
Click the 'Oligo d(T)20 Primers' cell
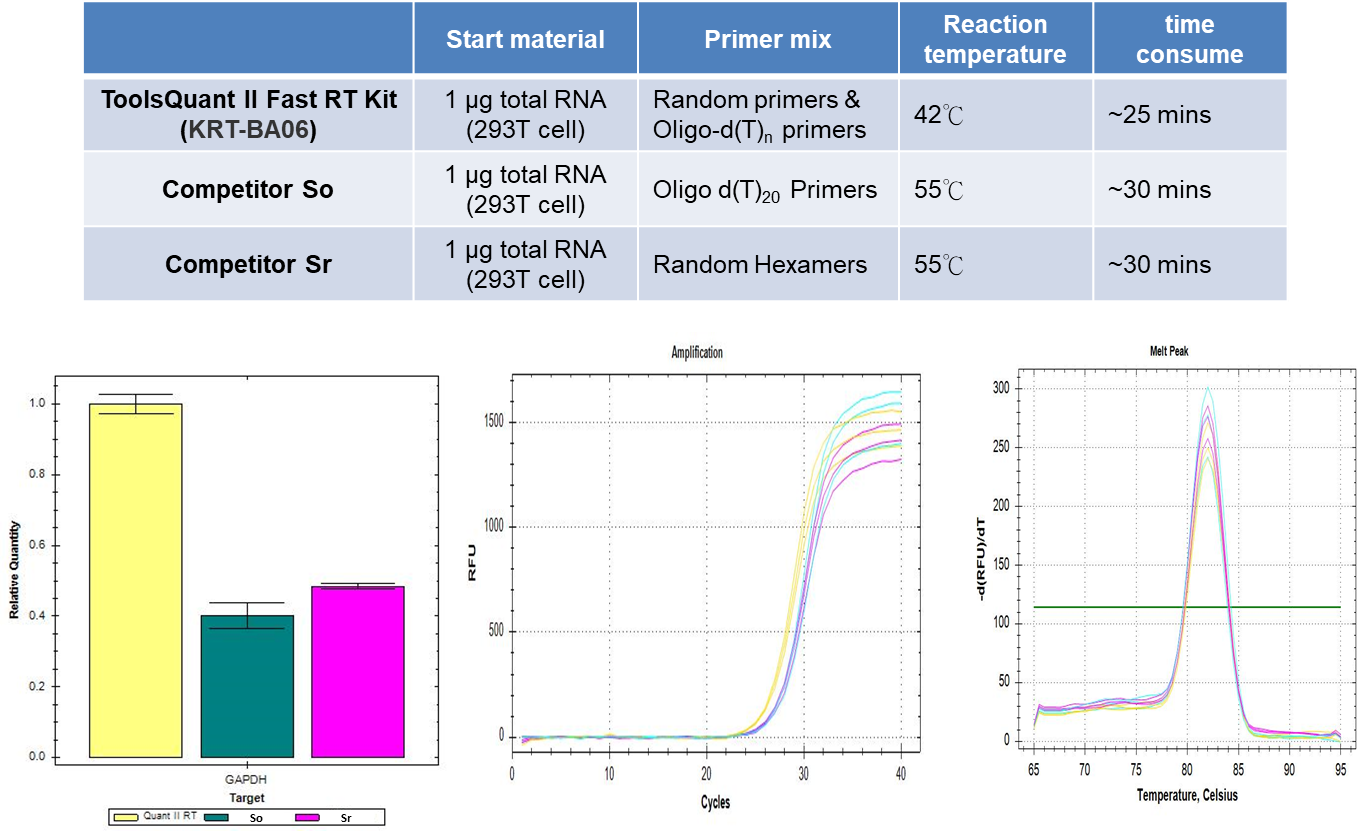pos(767,189)
